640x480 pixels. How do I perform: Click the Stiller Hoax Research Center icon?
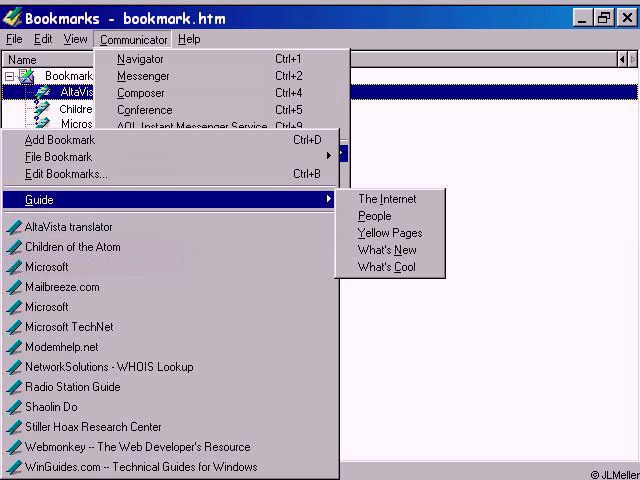pyautogui.click(x=14, y=427)
